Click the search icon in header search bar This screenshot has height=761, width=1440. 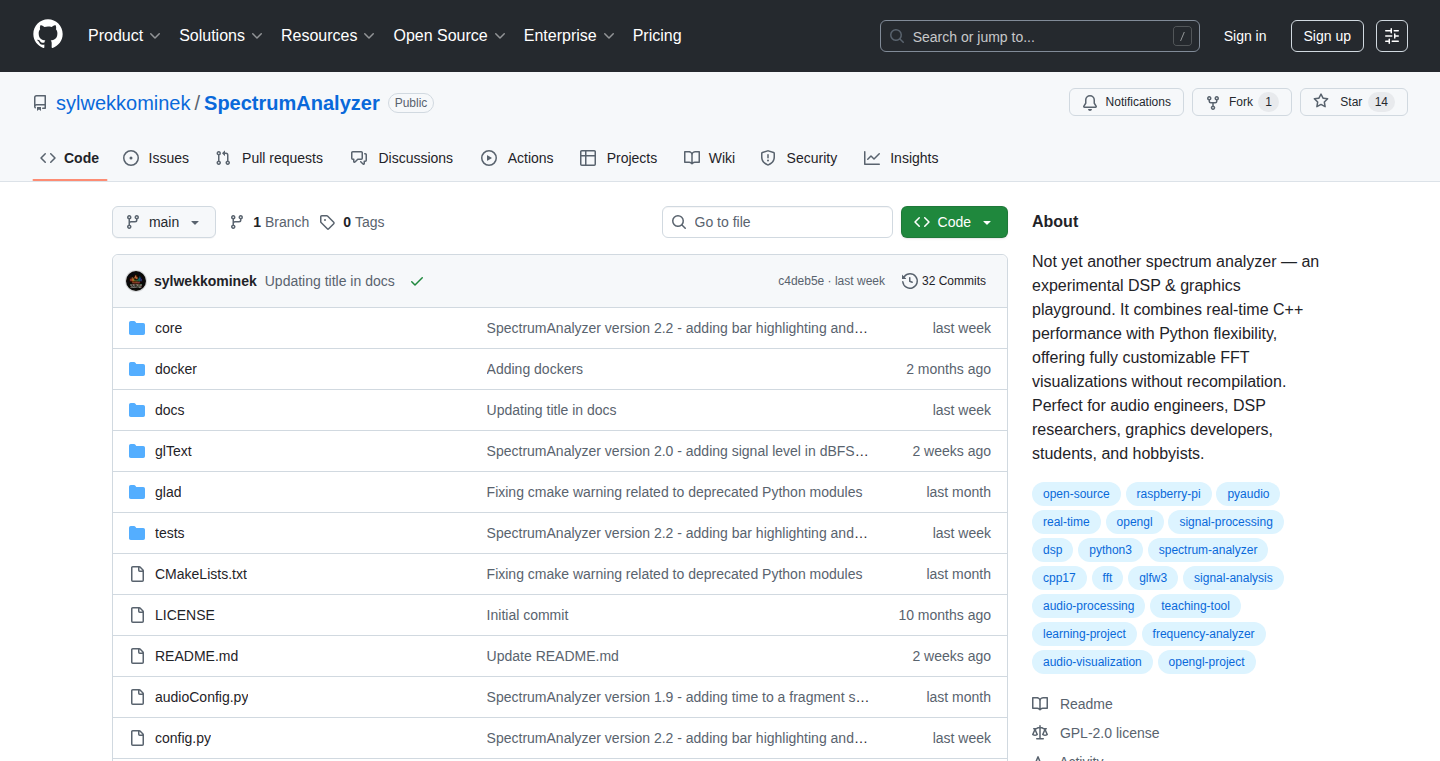point(898,37)
